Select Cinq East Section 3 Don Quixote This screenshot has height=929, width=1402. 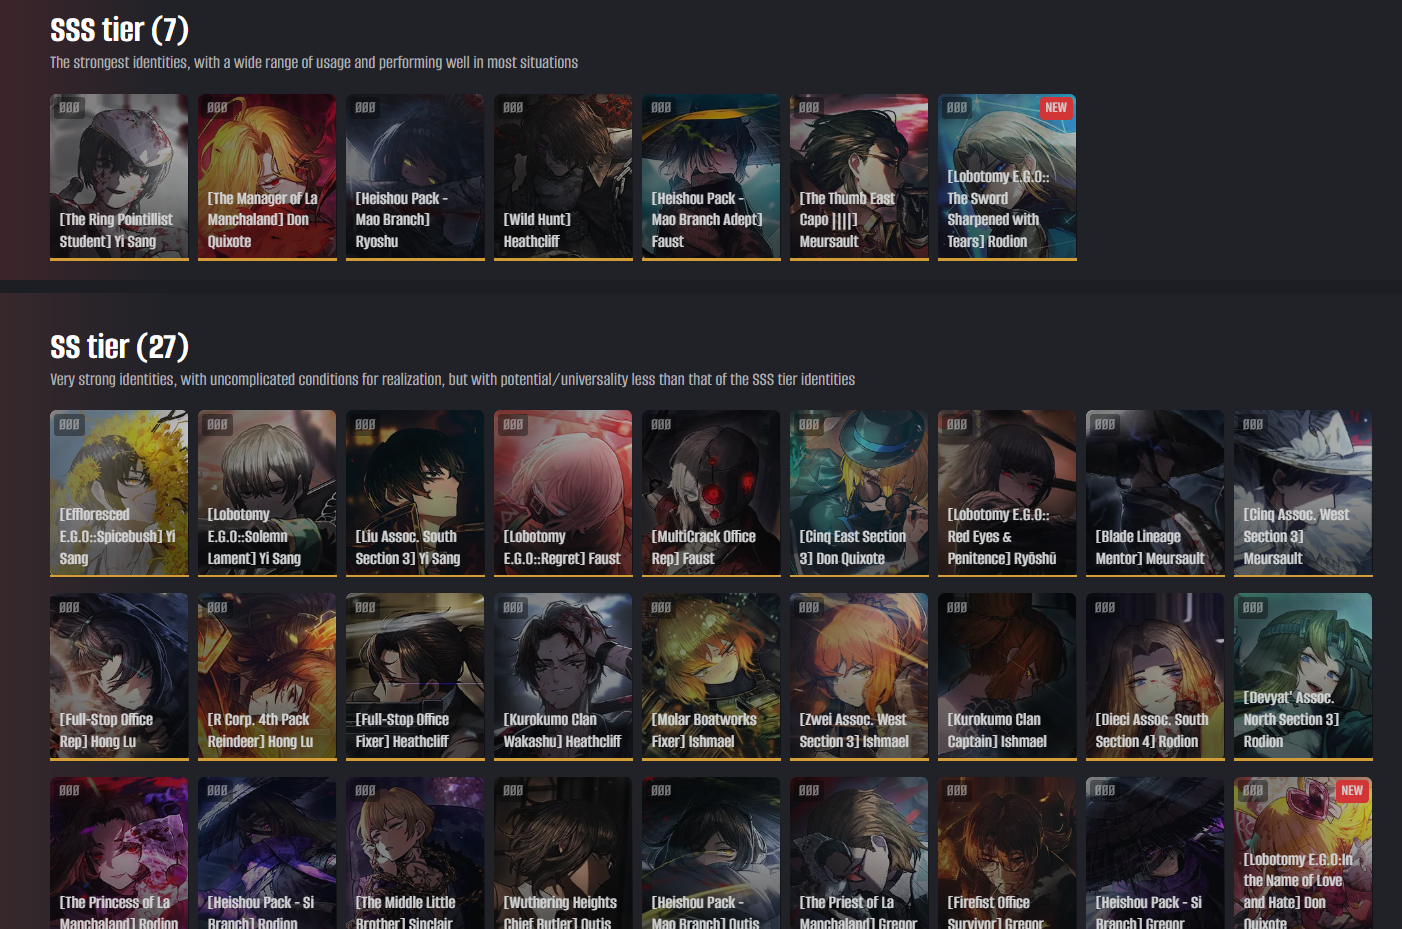coord(859,493)
